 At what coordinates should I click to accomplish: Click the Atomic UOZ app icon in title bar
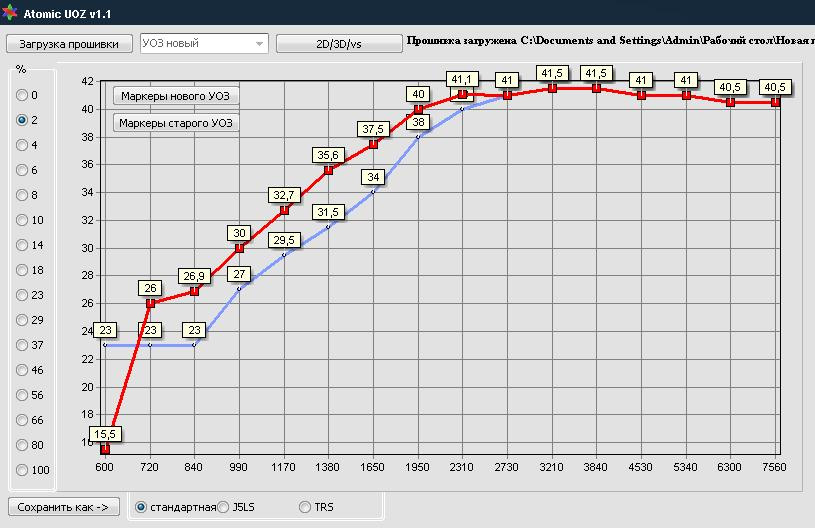click(9, 12)
